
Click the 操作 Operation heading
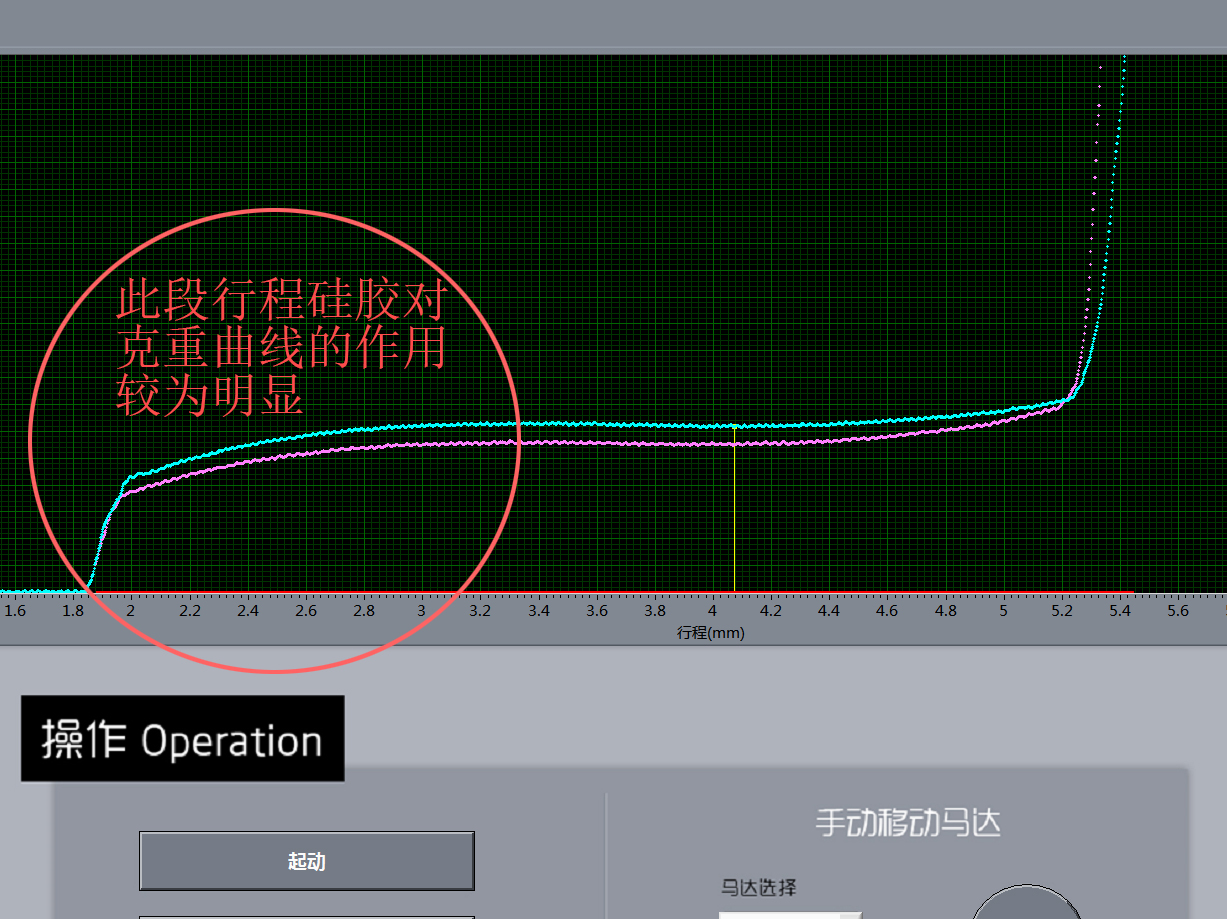coord(182,739)
